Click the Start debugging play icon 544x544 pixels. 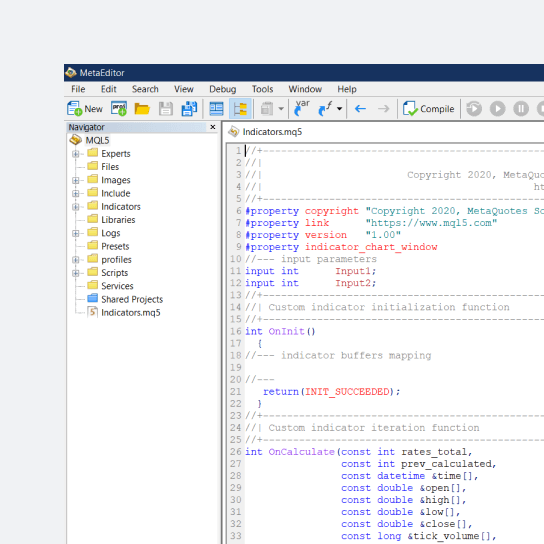click(498, 109)
